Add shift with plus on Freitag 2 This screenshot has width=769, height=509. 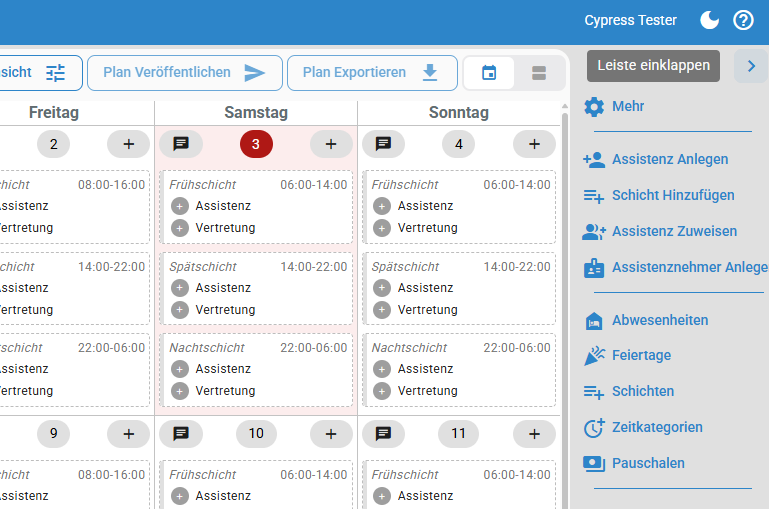pyautogui.click(x=128, y=144)
